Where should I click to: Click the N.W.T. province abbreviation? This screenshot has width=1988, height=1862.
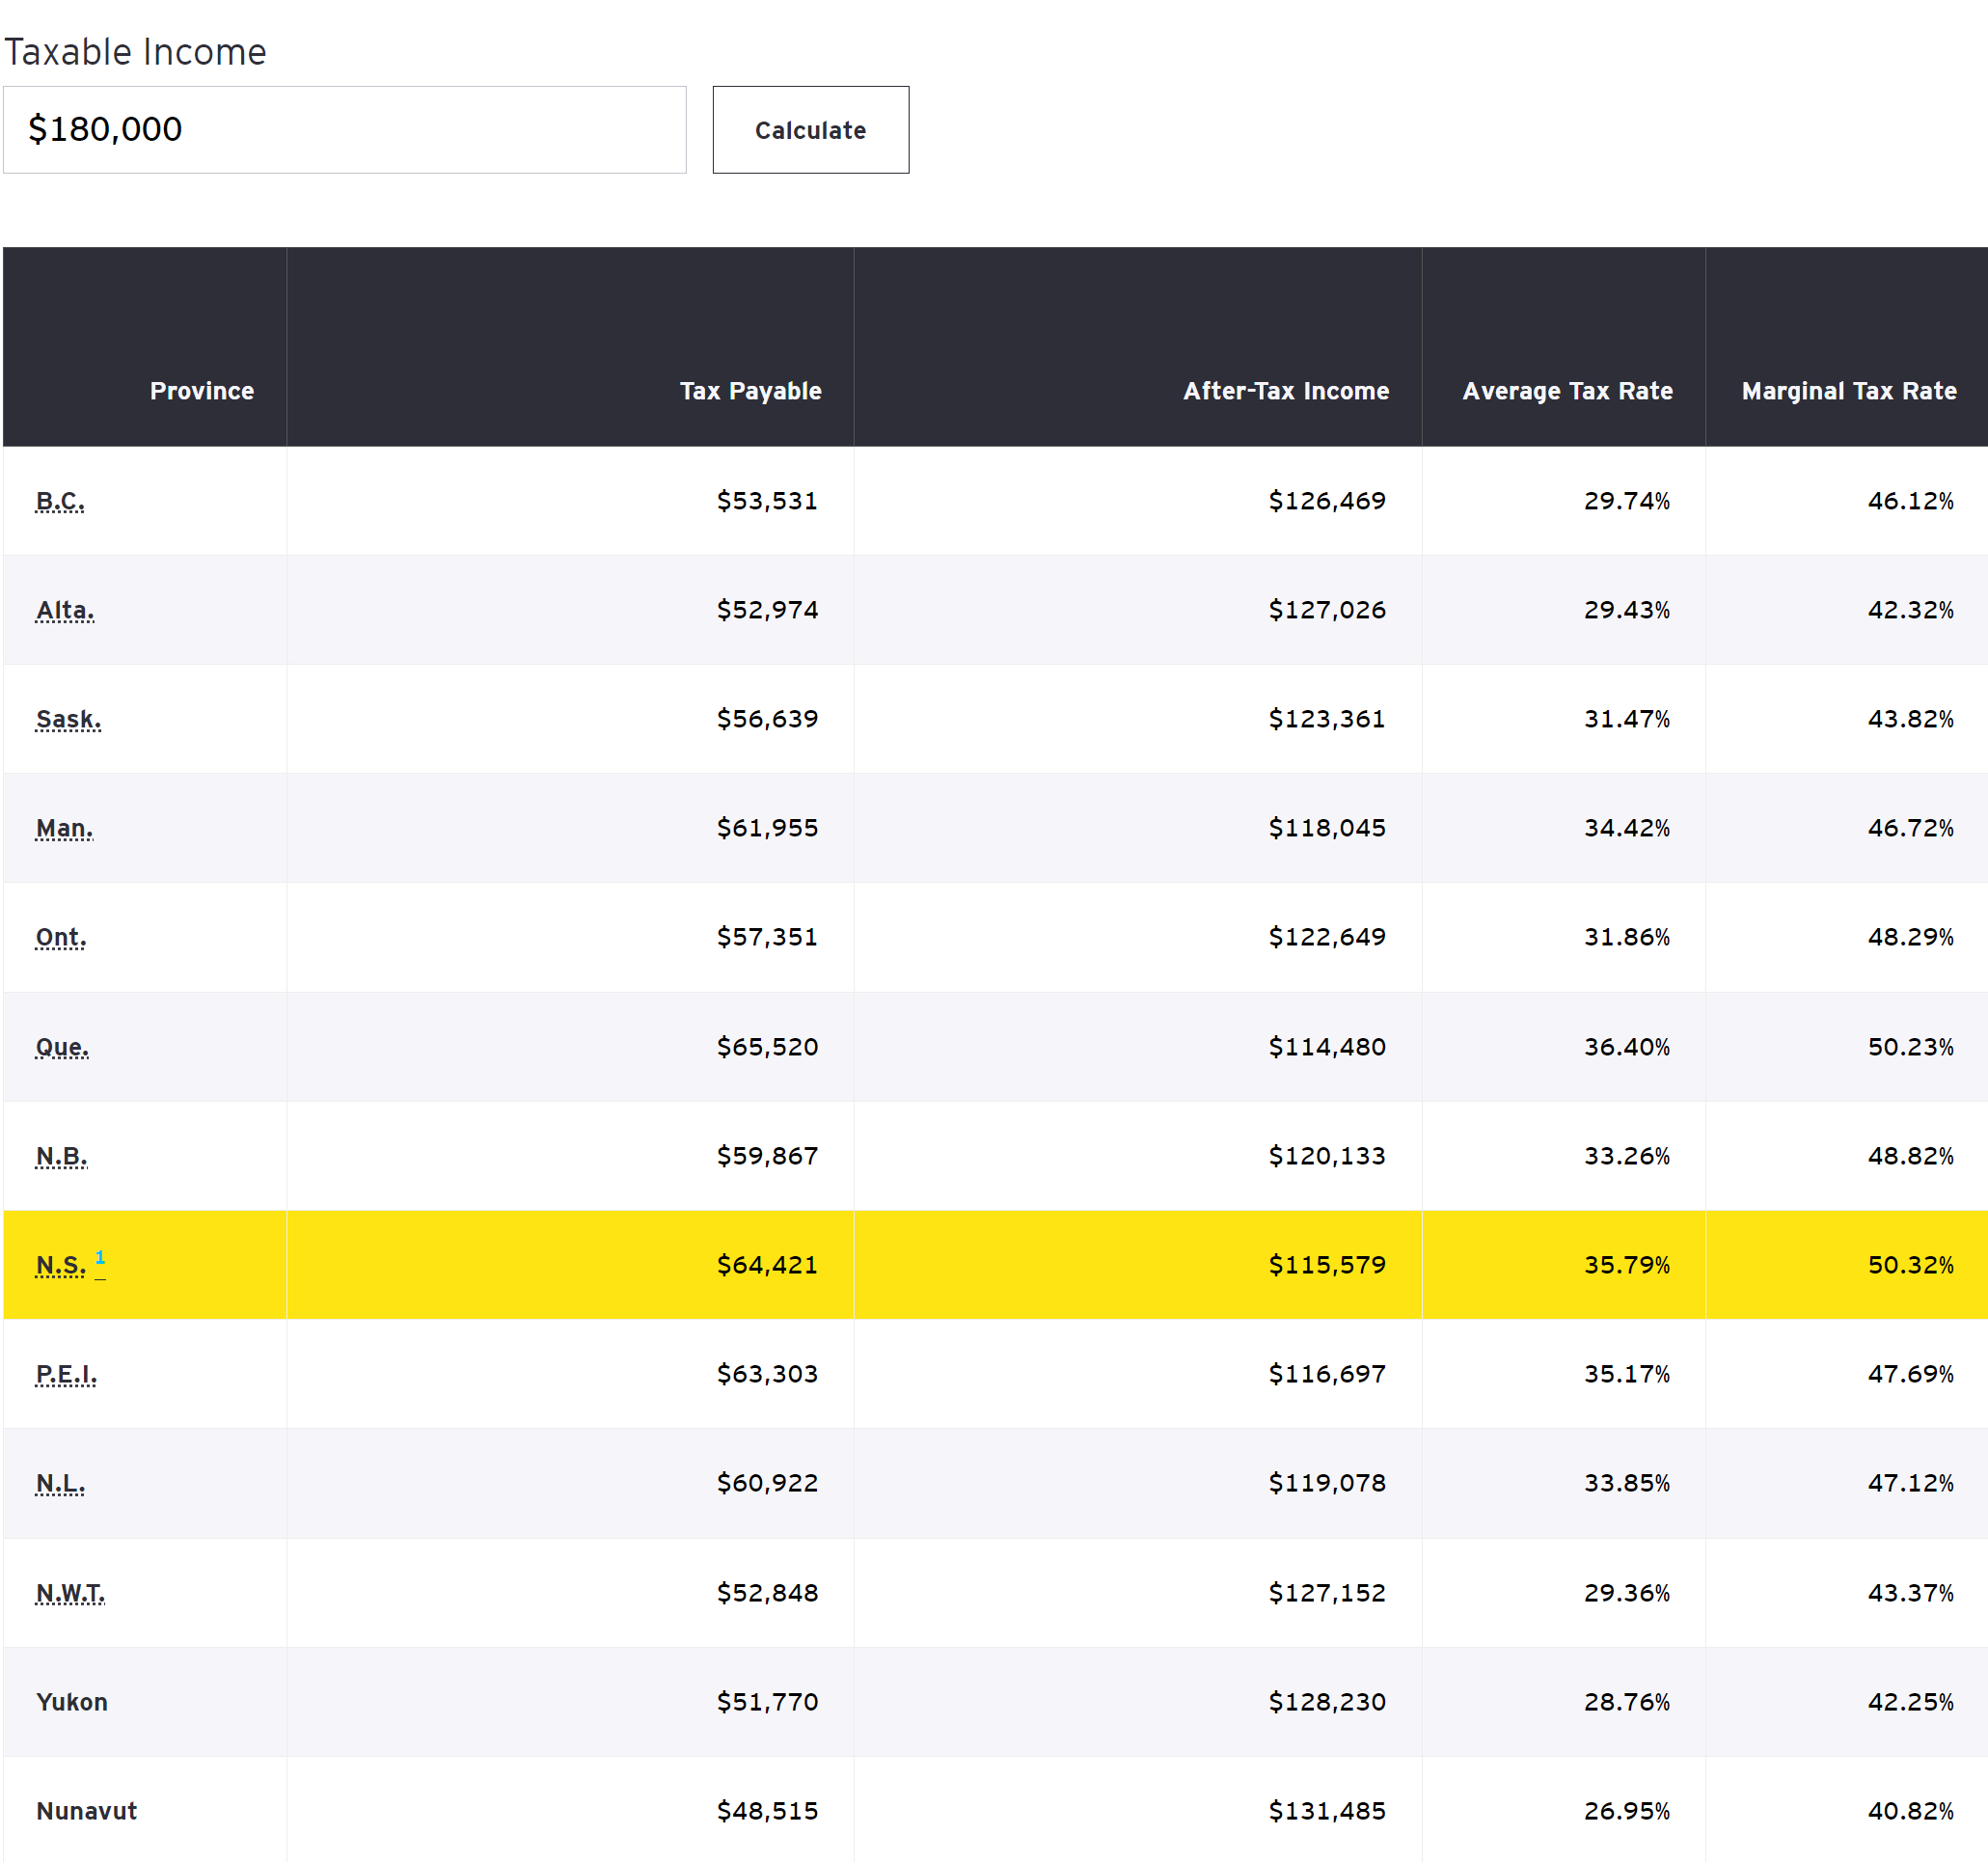click(x=70, y=1593)
